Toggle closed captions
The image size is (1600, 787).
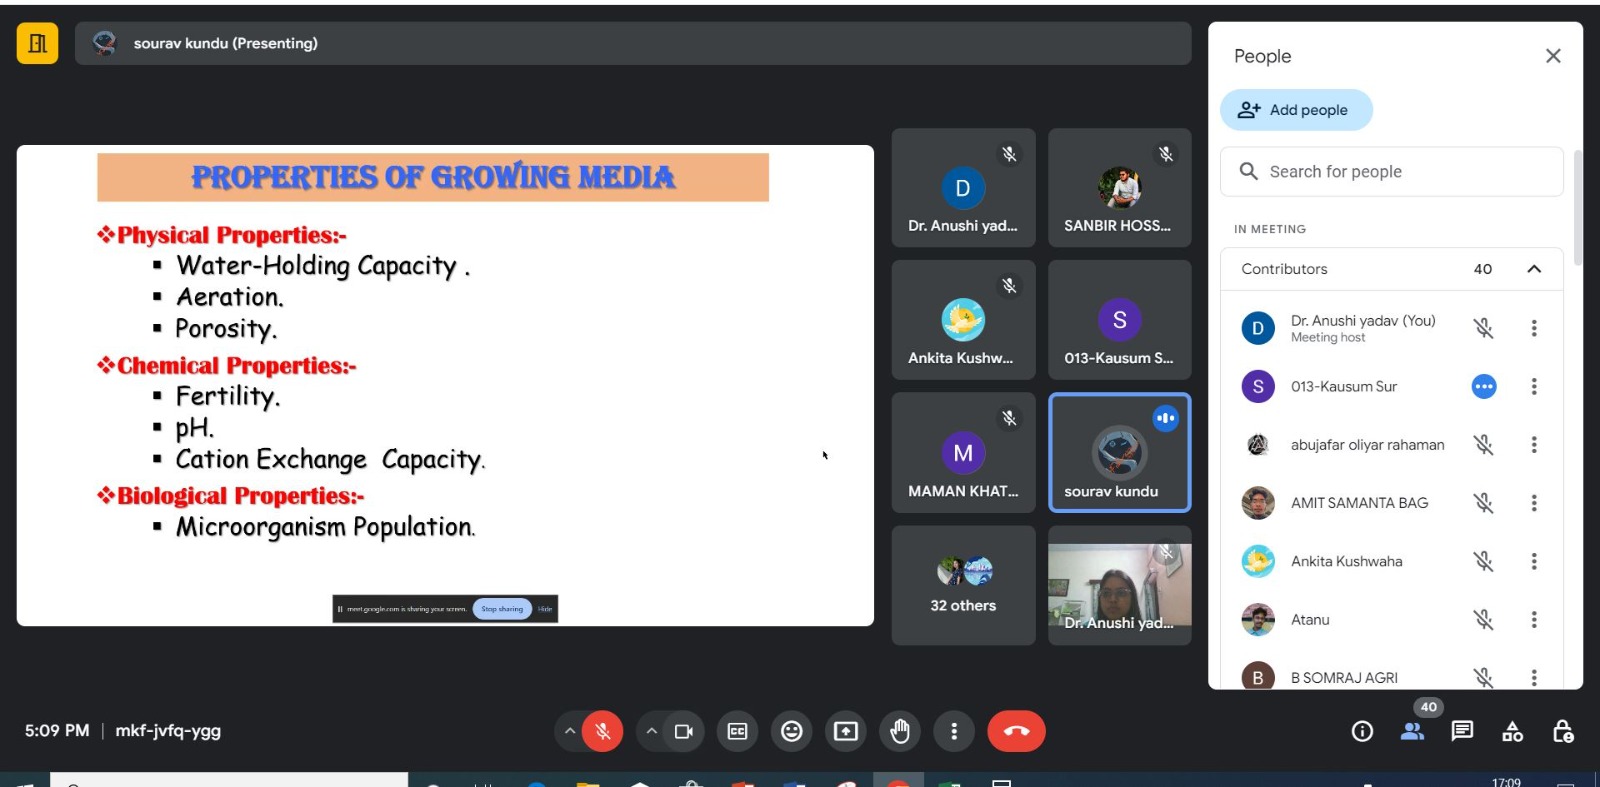tap(738, 731)
